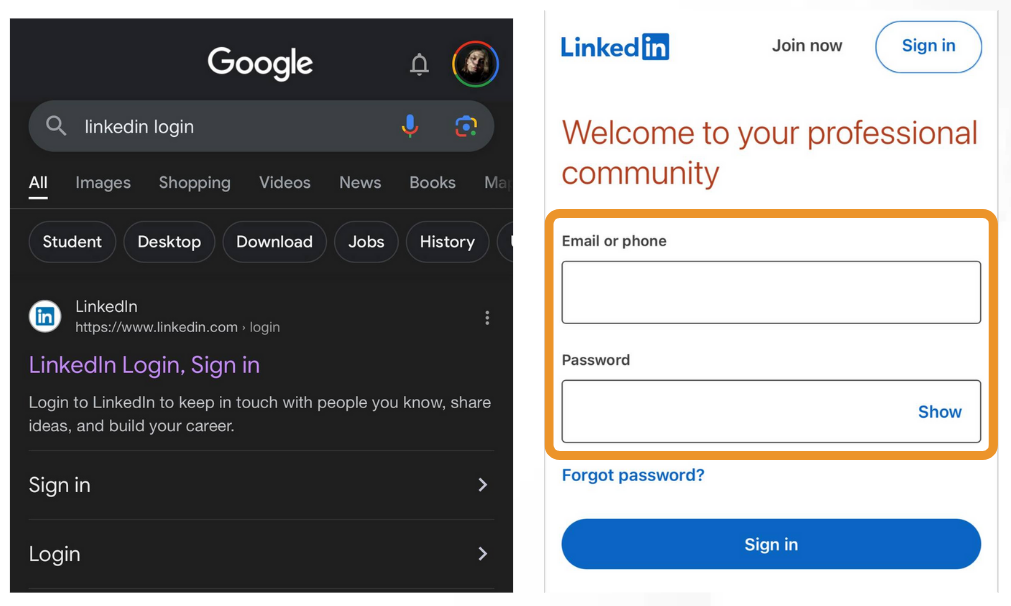1011x606 pixels.
Task: Open the Google account profile picture
Action: point(475,64)
